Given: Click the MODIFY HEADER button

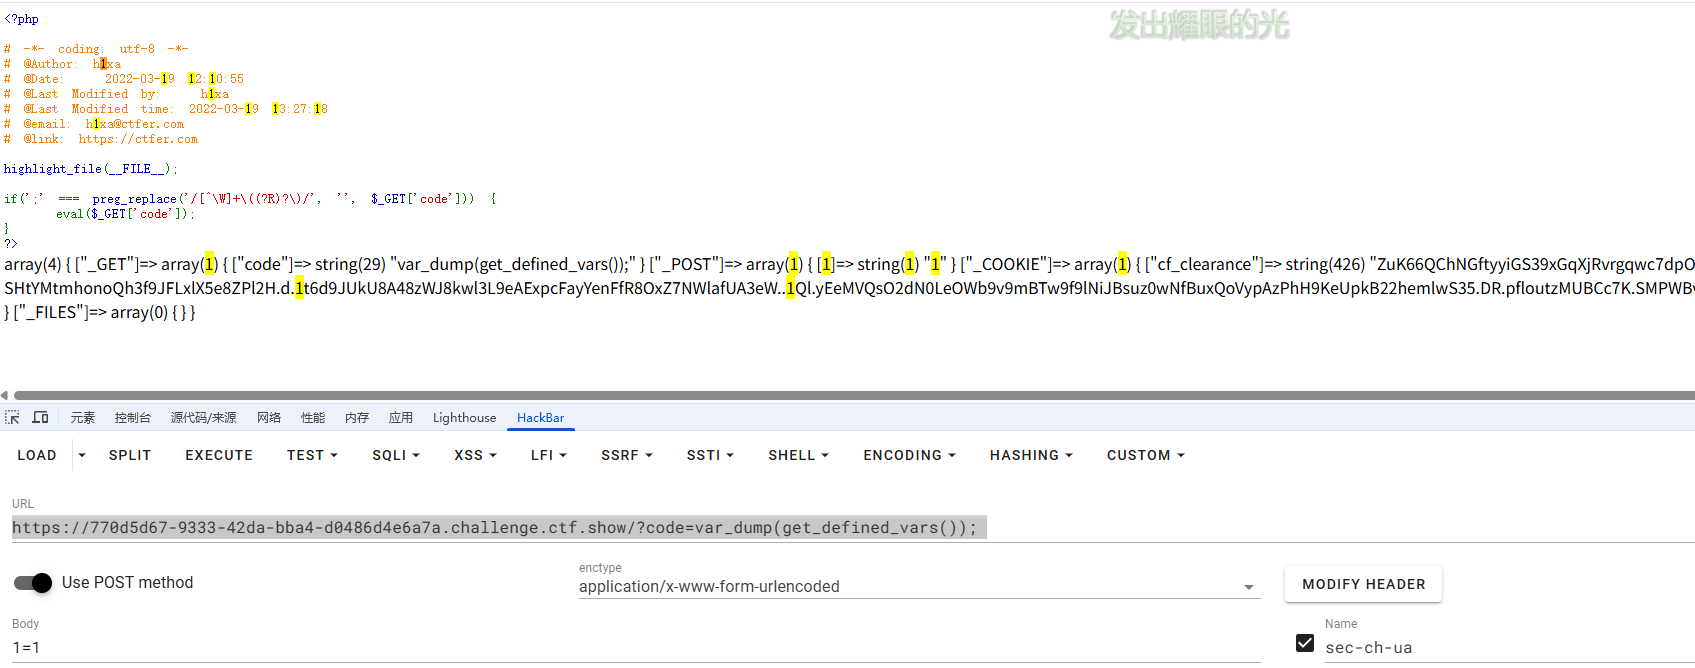Looking at the screenshot, I should (x=1363, y=584).
